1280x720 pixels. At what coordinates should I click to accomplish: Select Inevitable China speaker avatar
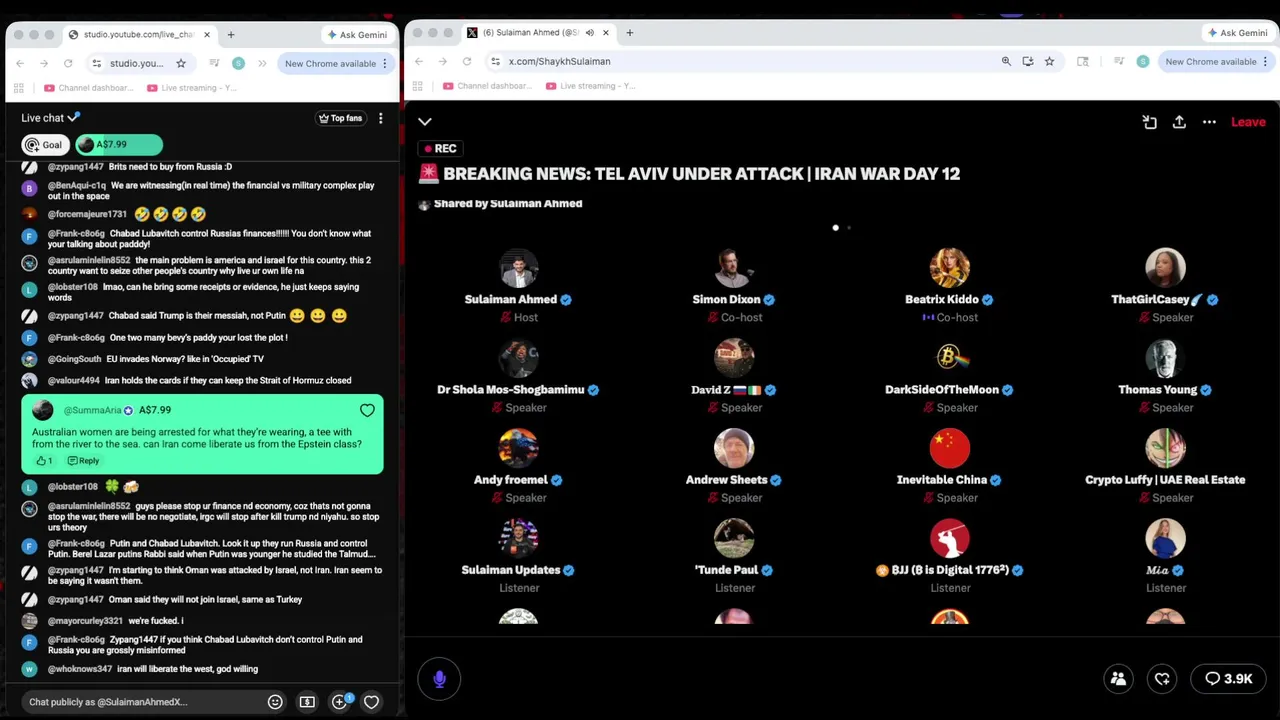949,448
